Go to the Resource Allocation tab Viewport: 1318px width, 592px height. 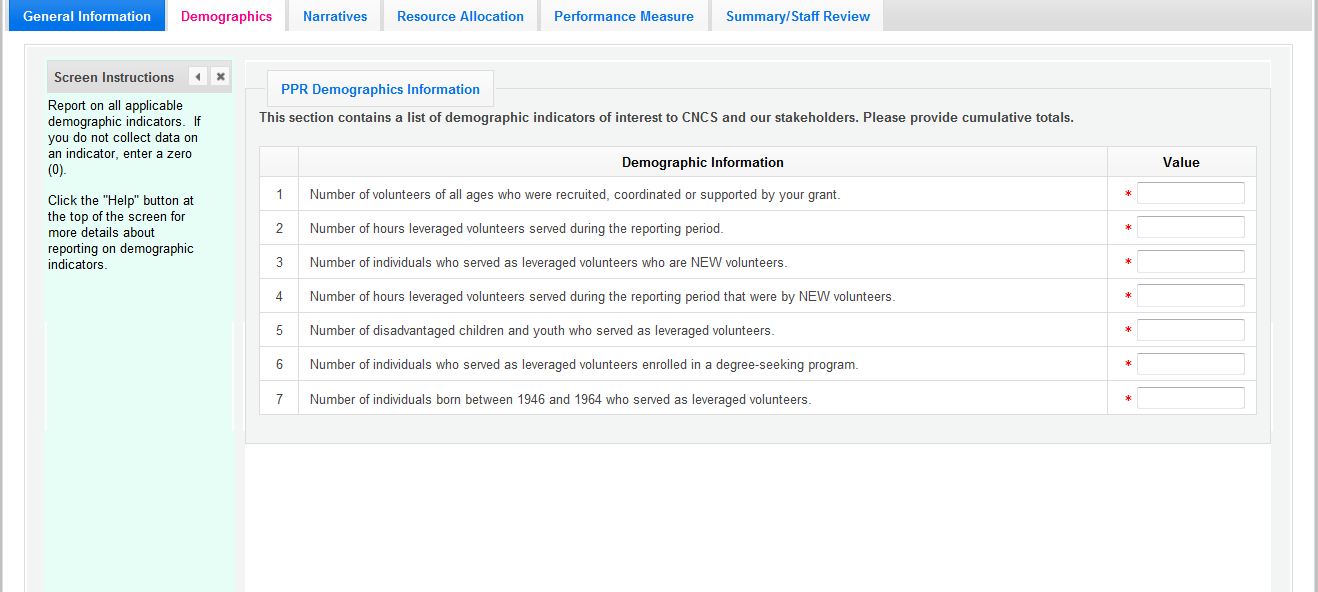[460, 16]
